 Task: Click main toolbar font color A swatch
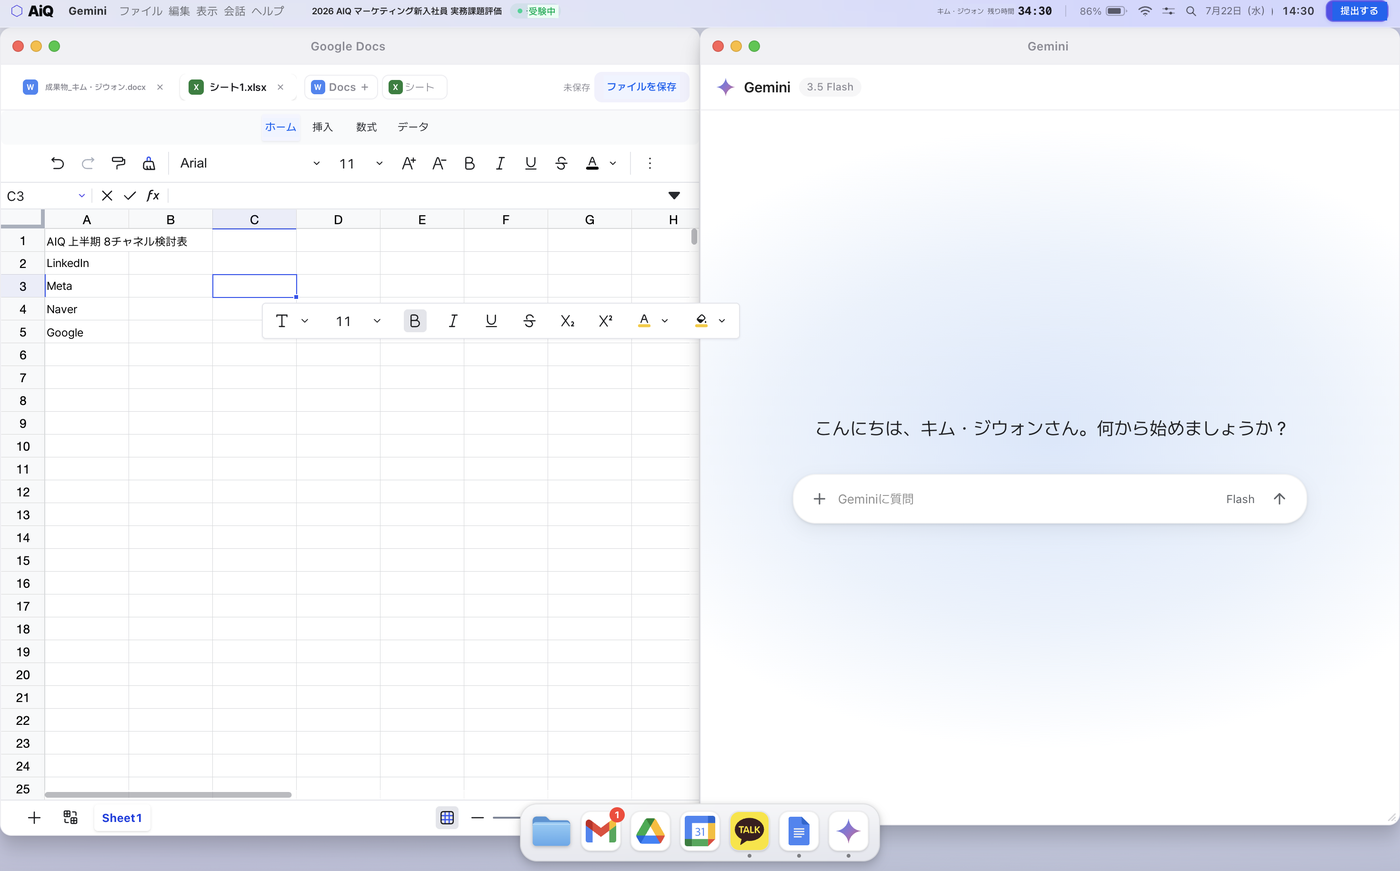tap(592, 163)
